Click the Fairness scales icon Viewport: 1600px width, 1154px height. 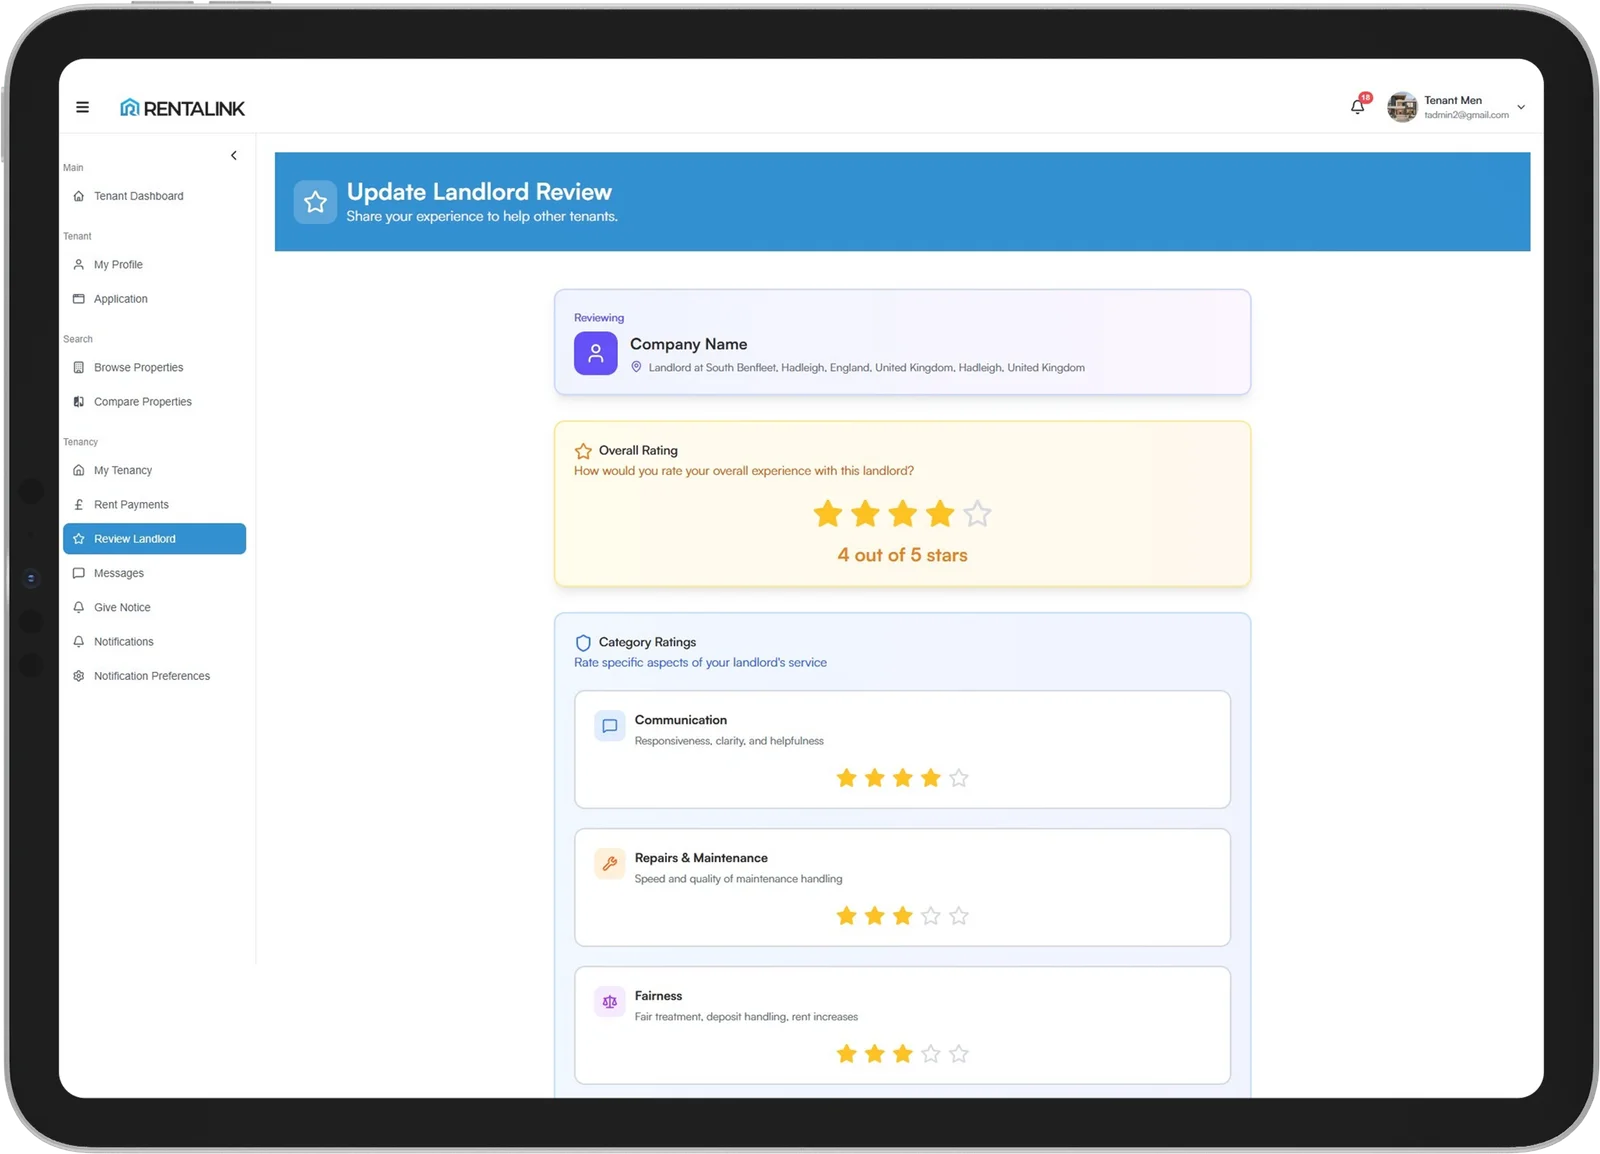click(610, 1002)
